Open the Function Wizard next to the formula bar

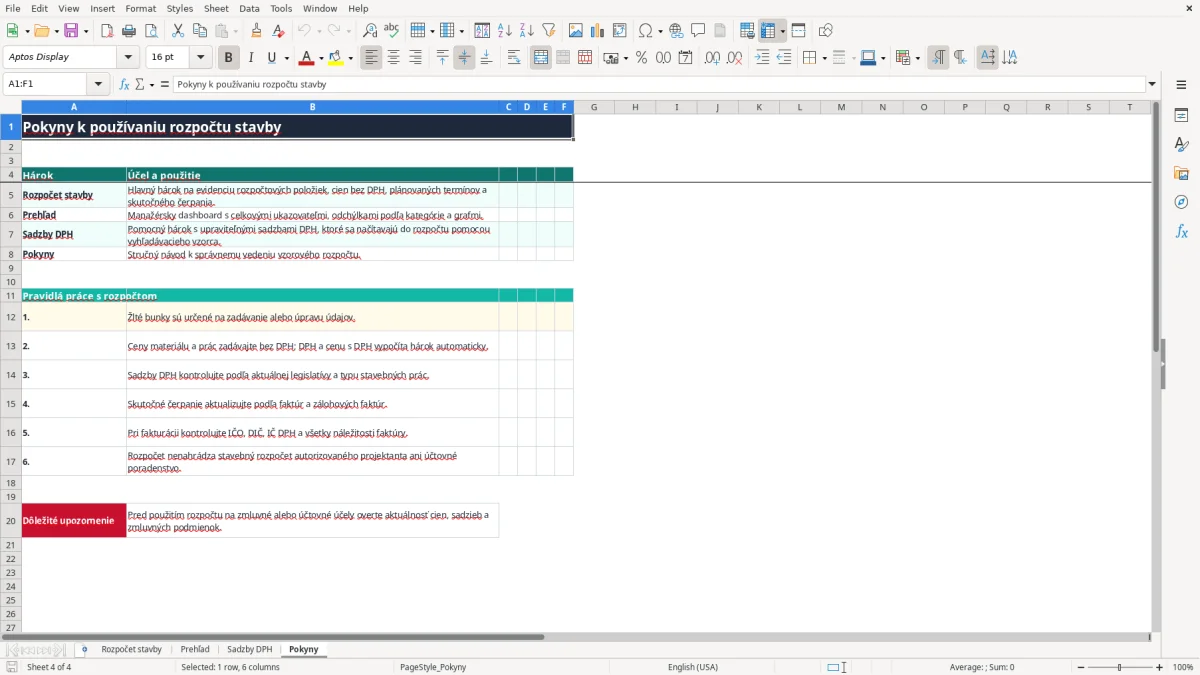[x=125, y=85]
